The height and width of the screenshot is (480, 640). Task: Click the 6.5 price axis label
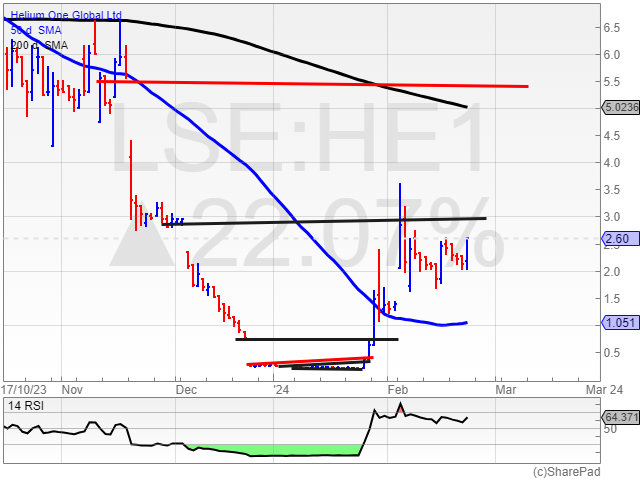click(612, 28)
